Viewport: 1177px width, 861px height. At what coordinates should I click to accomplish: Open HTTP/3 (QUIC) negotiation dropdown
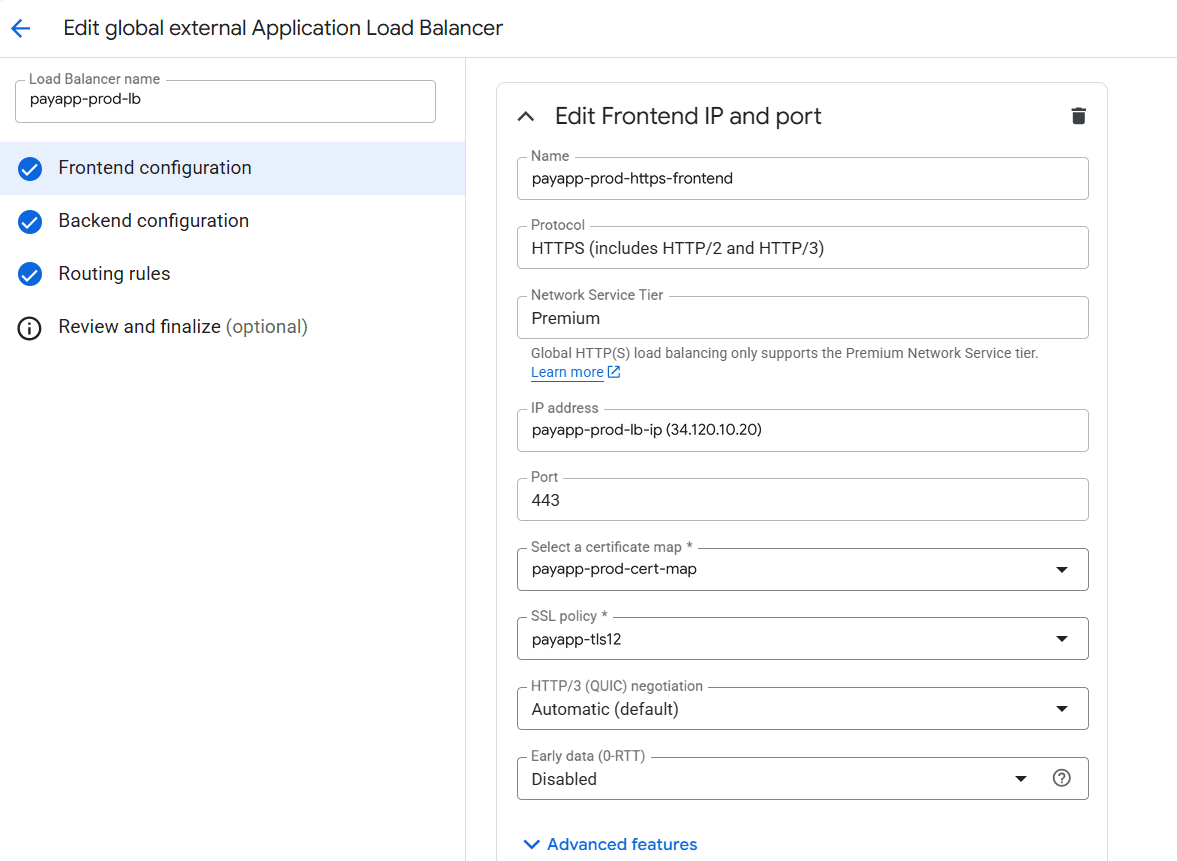coord(802,709)
